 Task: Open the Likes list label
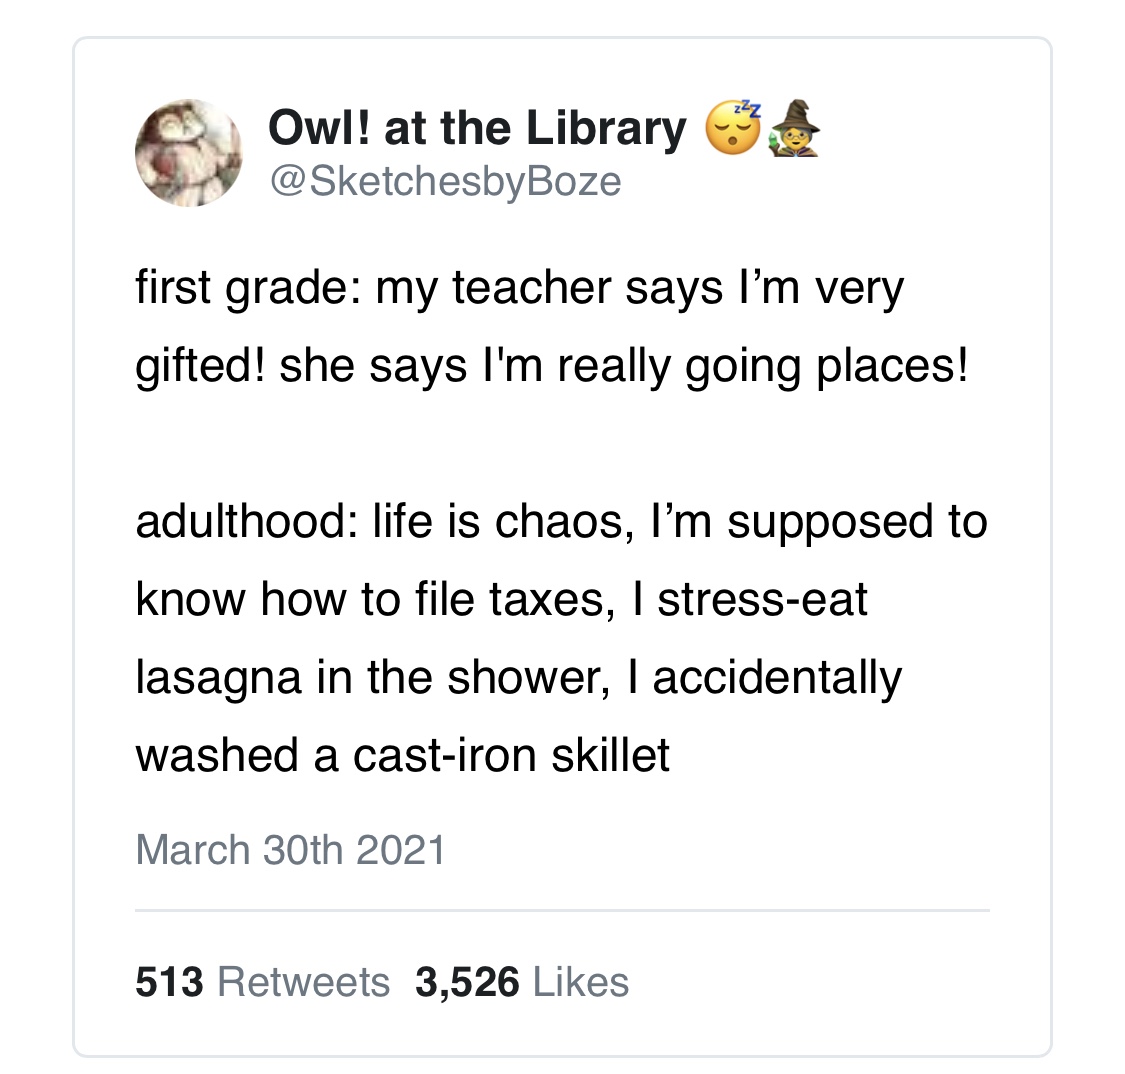tap(581, 982)
